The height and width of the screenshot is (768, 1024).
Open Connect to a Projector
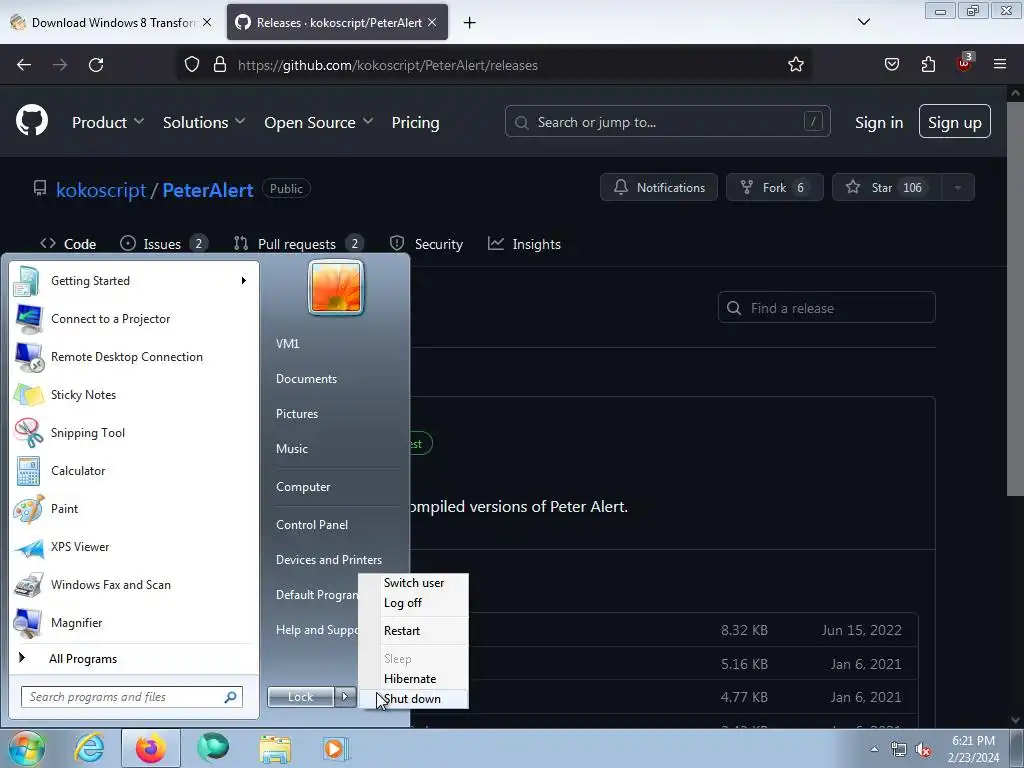pyautogui.click(x=134, y=319)
